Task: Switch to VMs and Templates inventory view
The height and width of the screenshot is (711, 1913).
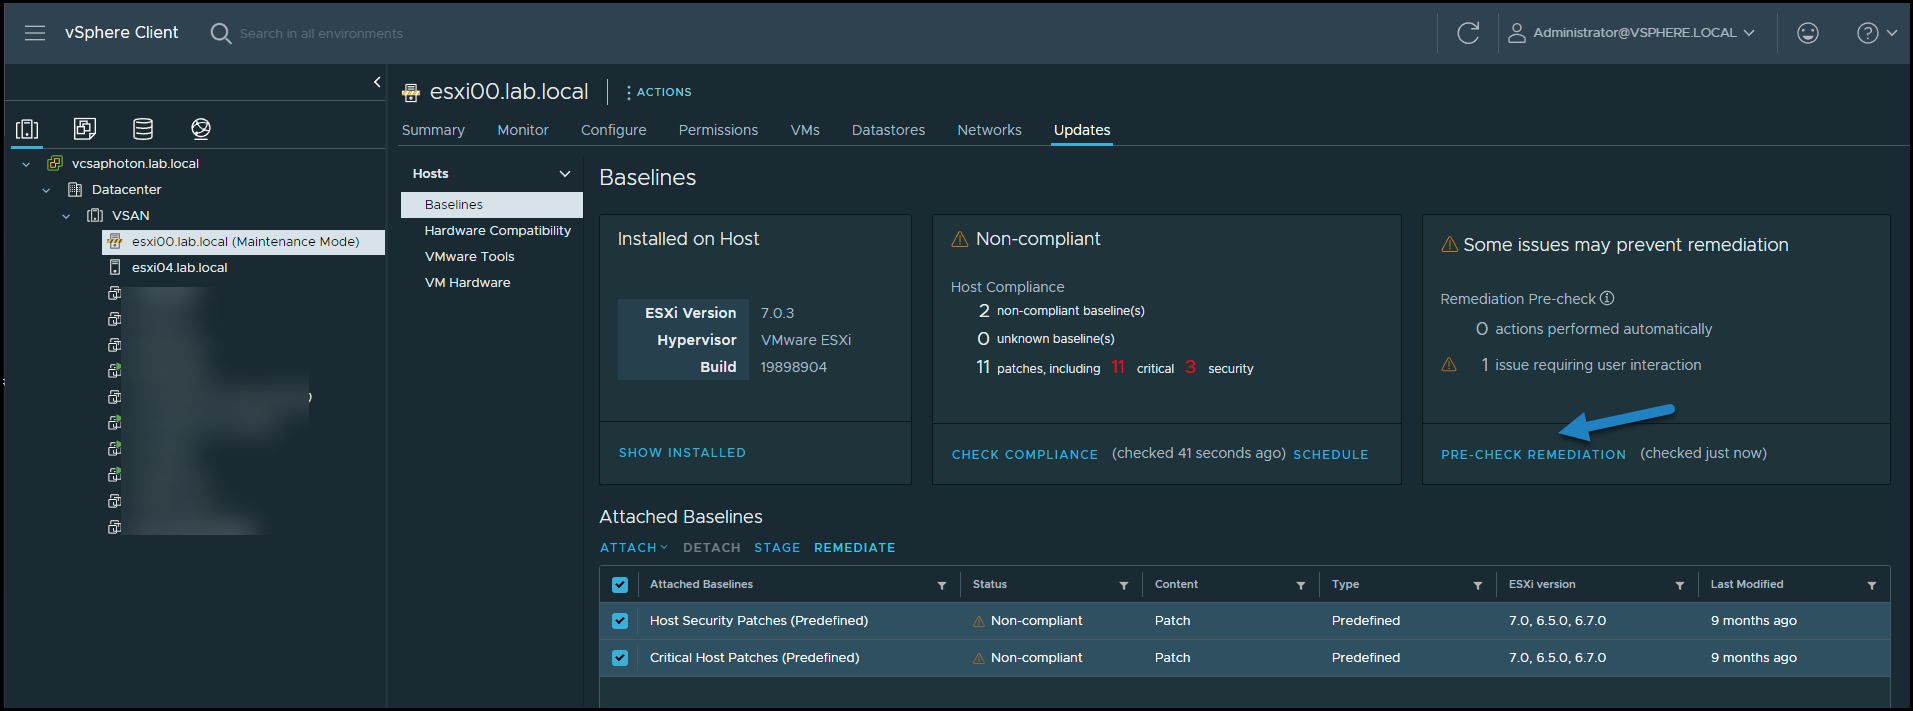Action: click(x=85, y=128)
